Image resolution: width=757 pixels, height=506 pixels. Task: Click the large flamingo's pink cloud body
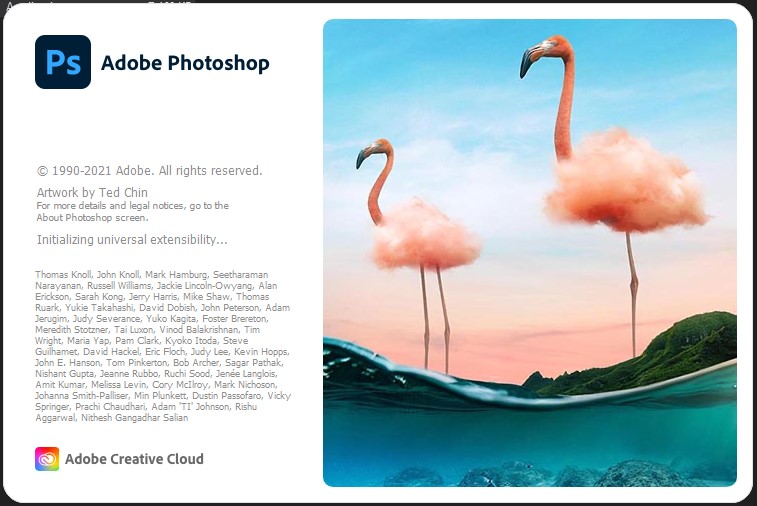(626, 181)
